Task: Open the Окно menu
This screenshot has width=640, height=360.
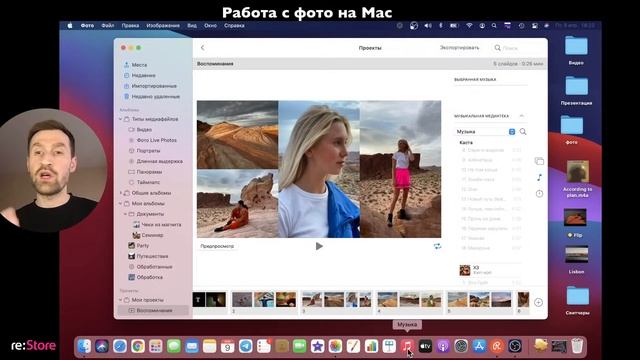Action: point(210,25)
